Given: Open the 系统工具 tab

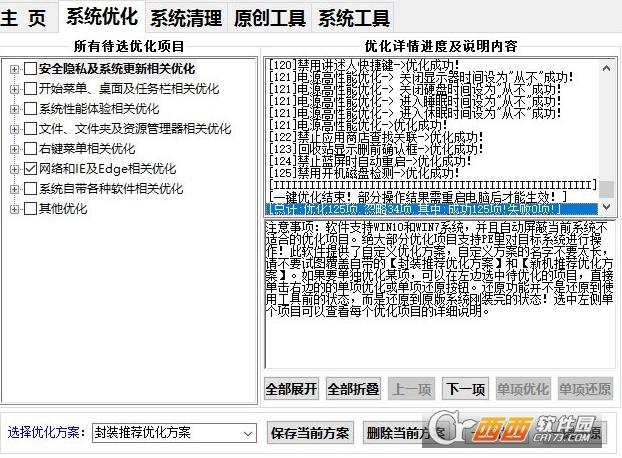Looking at the screenshot, I should click(x=354, y=17).
